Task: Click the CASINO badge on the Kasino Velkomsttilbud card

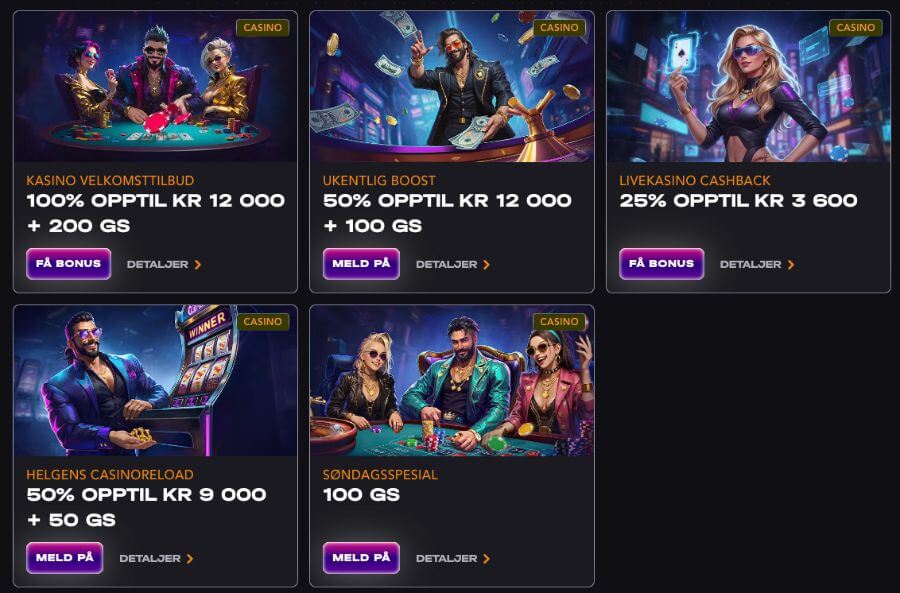Action: [x=262, y=28]
